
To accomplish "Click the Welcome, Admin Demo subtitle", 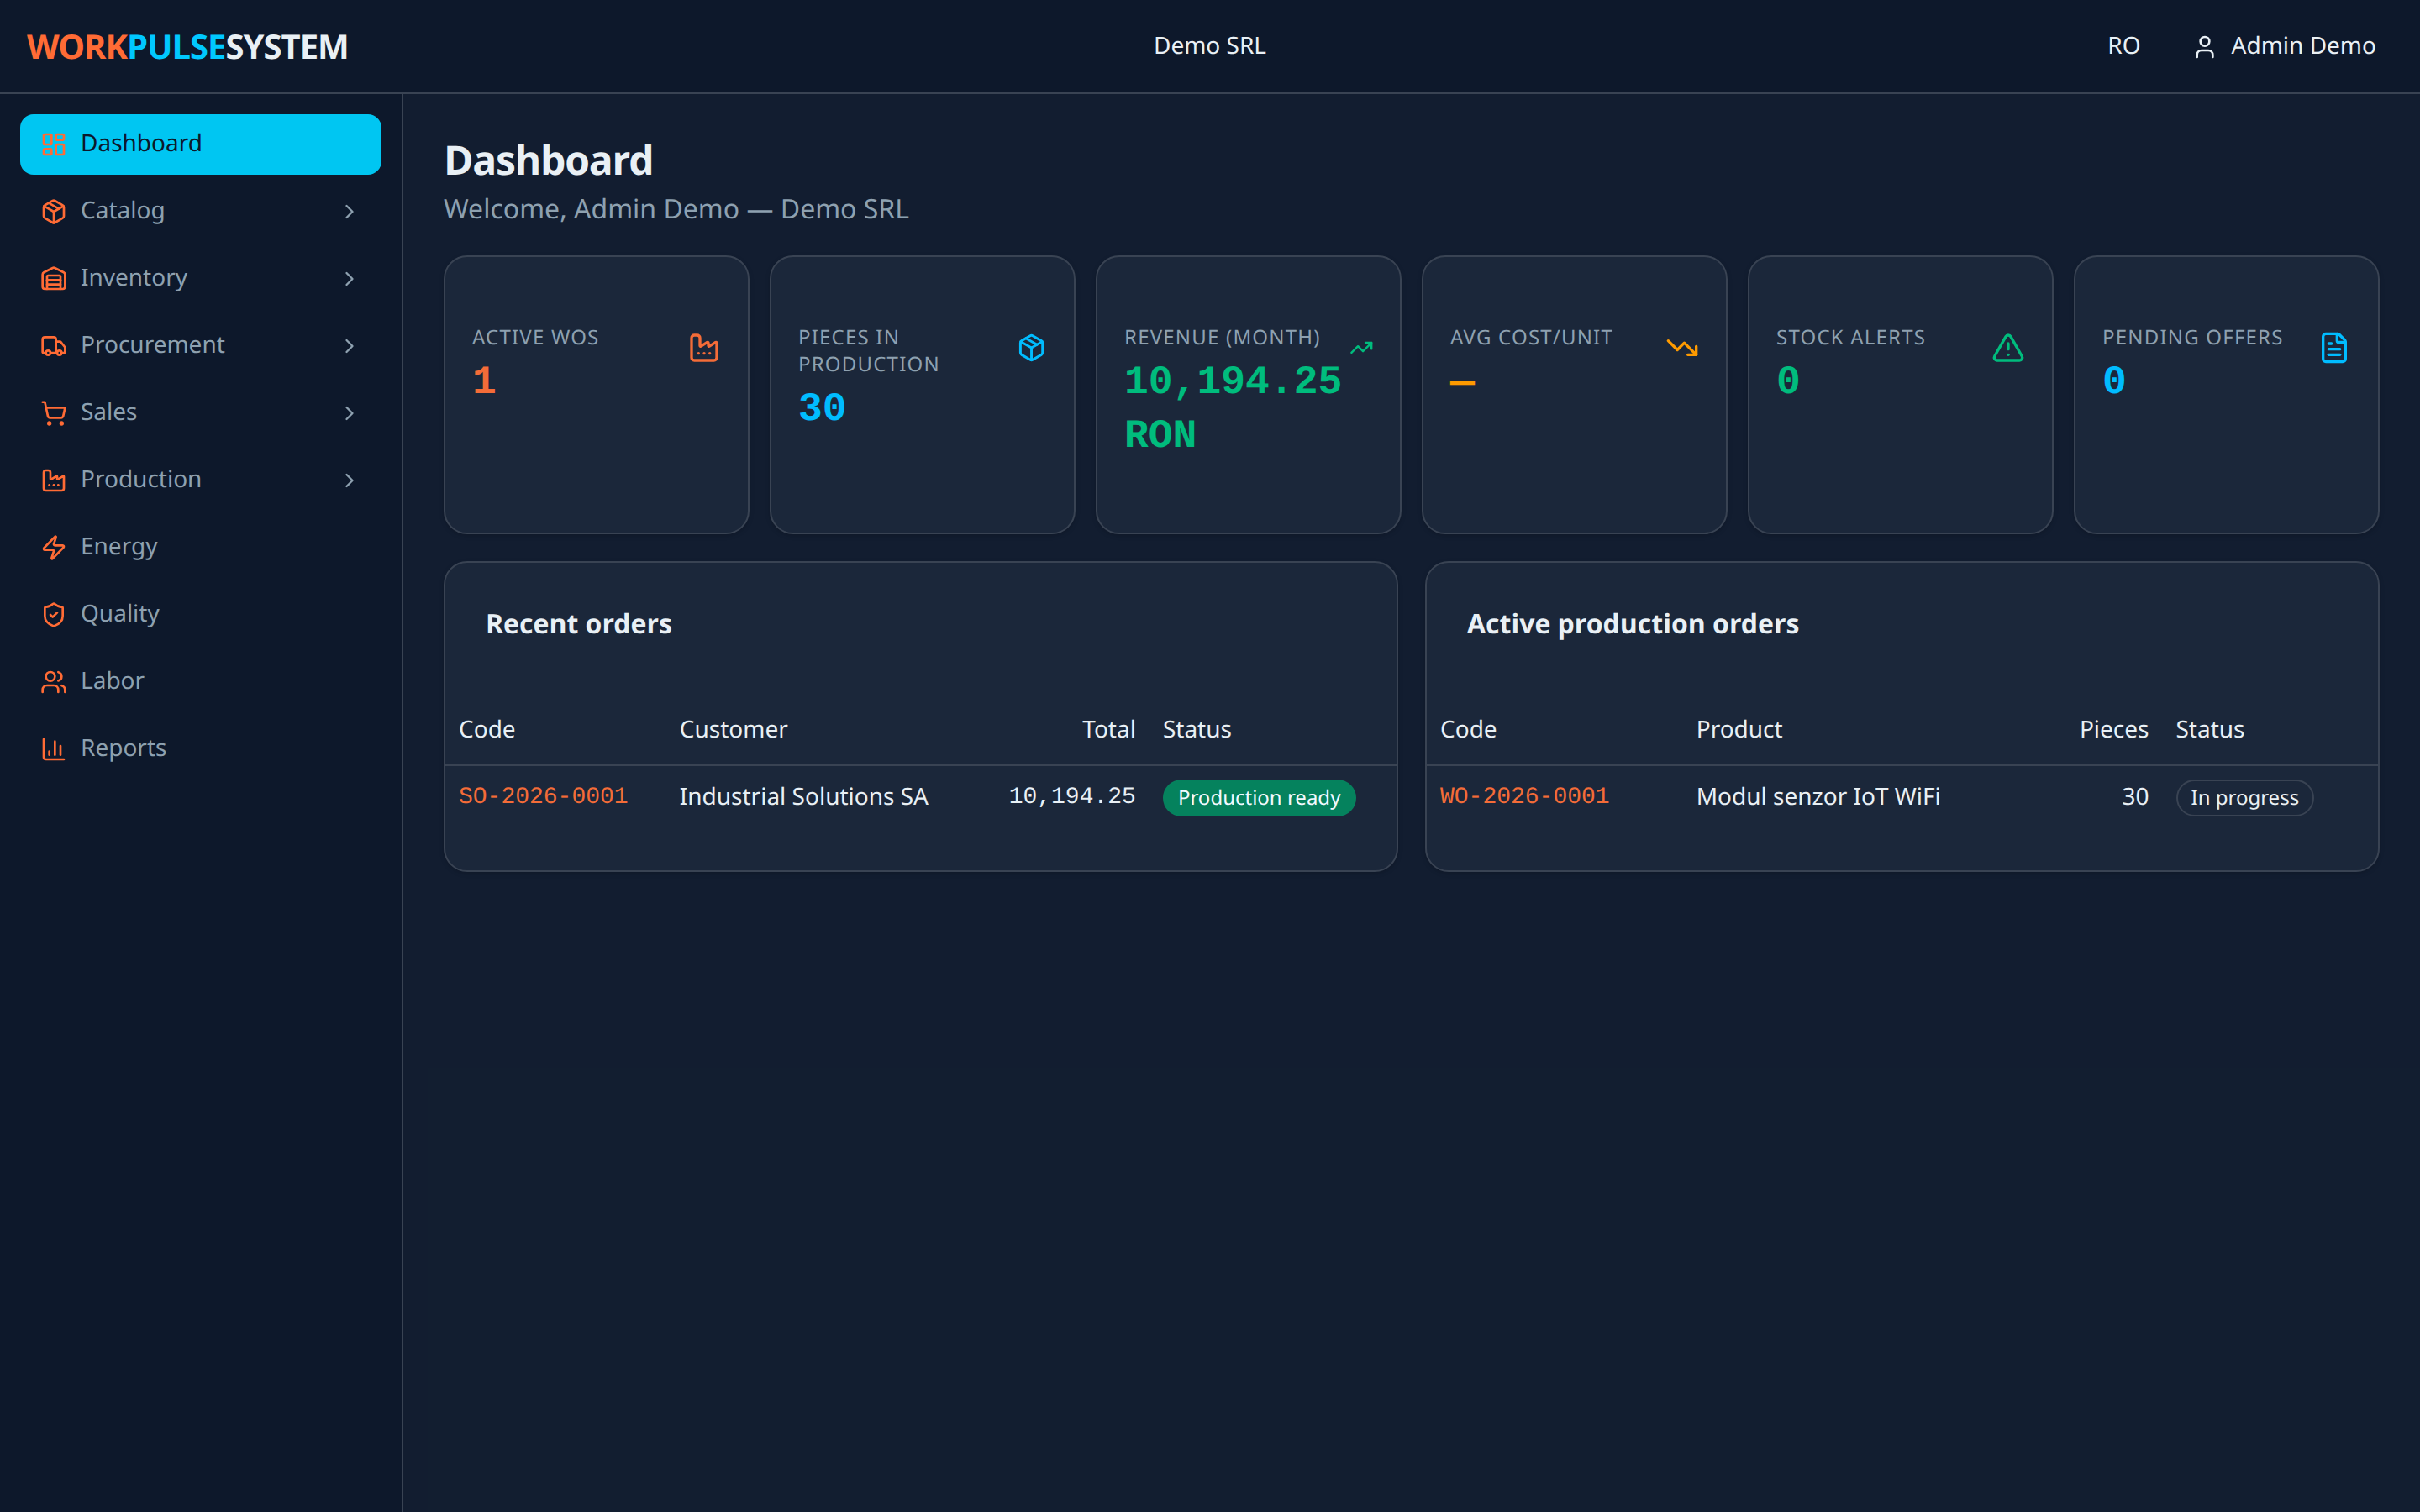I will pos(676,209).
